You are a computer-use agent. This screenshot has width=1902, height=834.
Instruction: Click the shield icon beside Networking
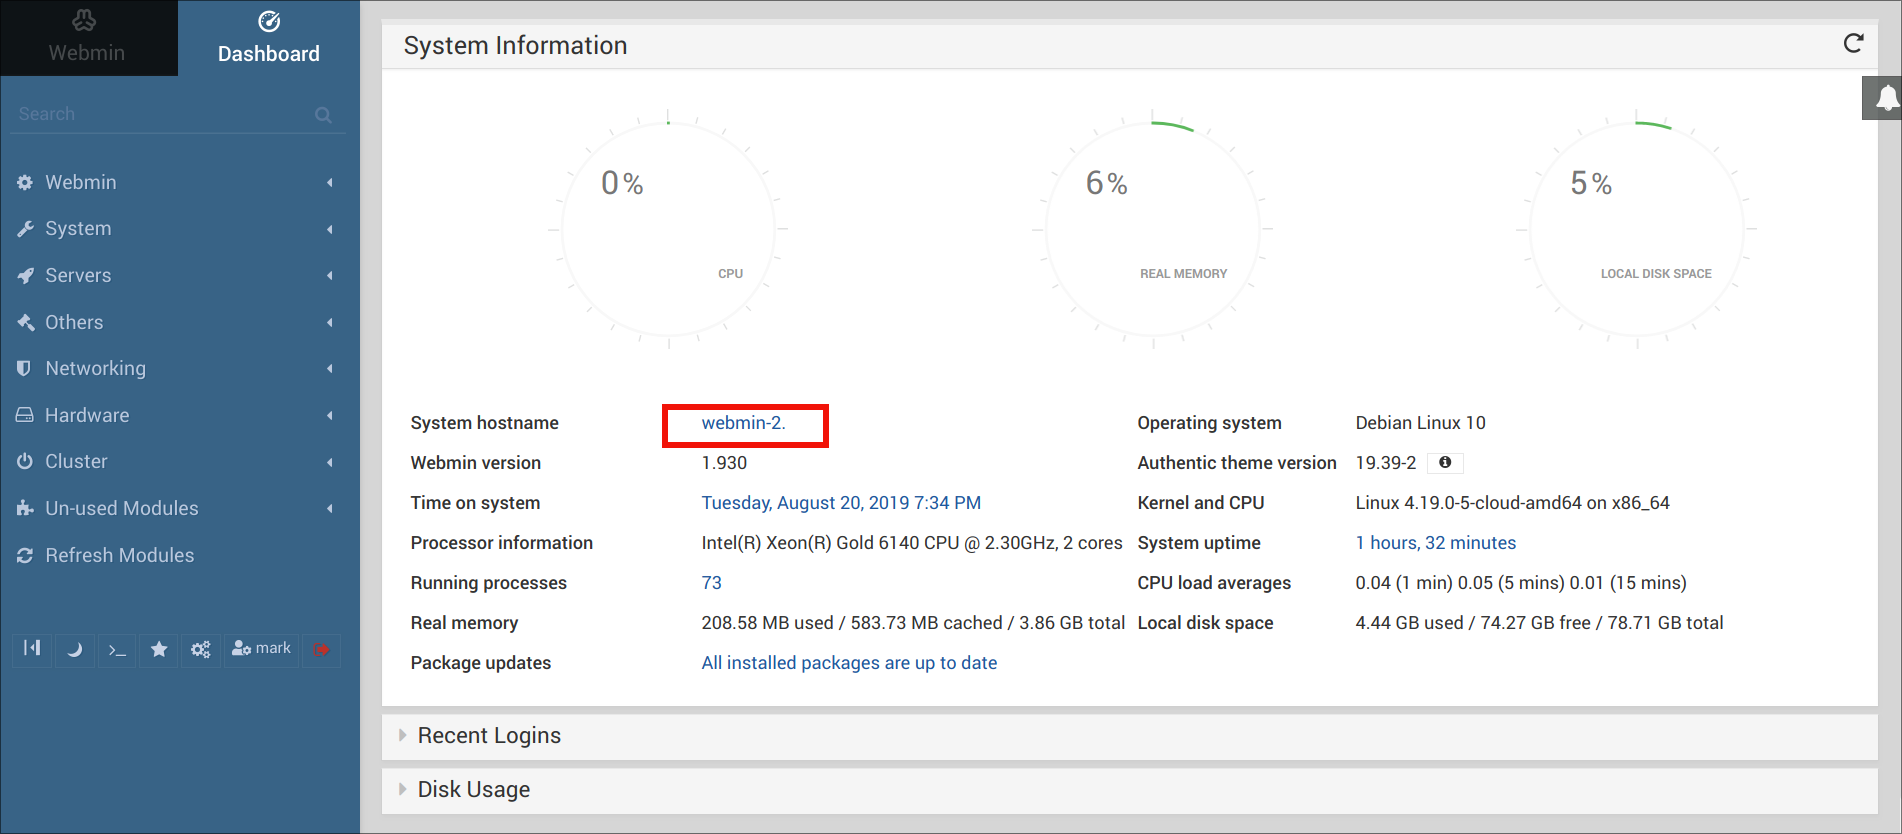24,368
